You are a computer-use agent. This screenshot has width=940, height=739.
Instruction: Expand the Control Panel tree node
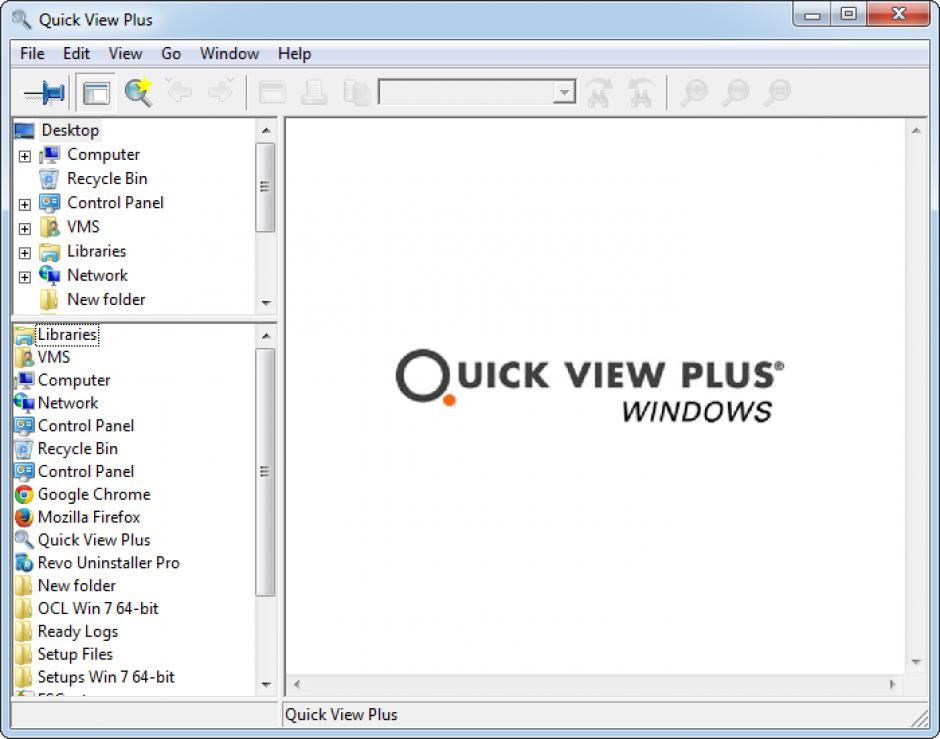point(25,205)
